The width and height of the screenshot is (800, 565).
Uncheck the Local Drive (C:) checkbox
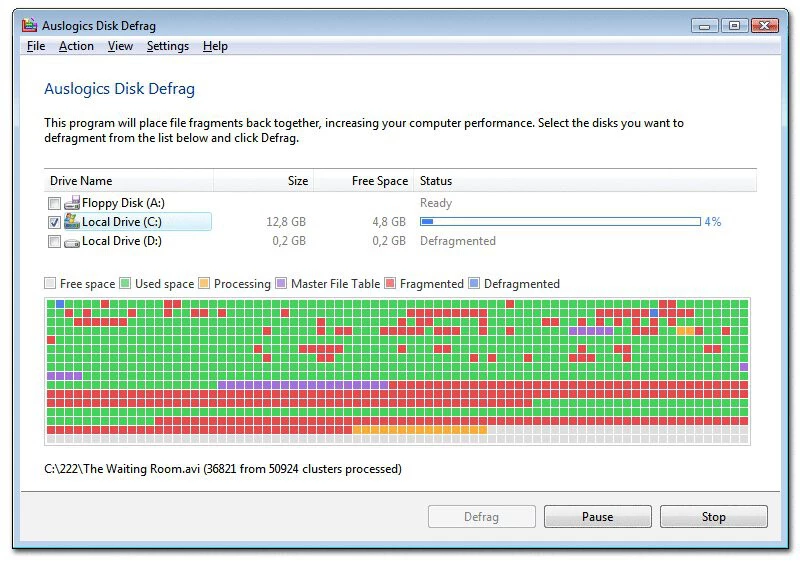(54, 222)
